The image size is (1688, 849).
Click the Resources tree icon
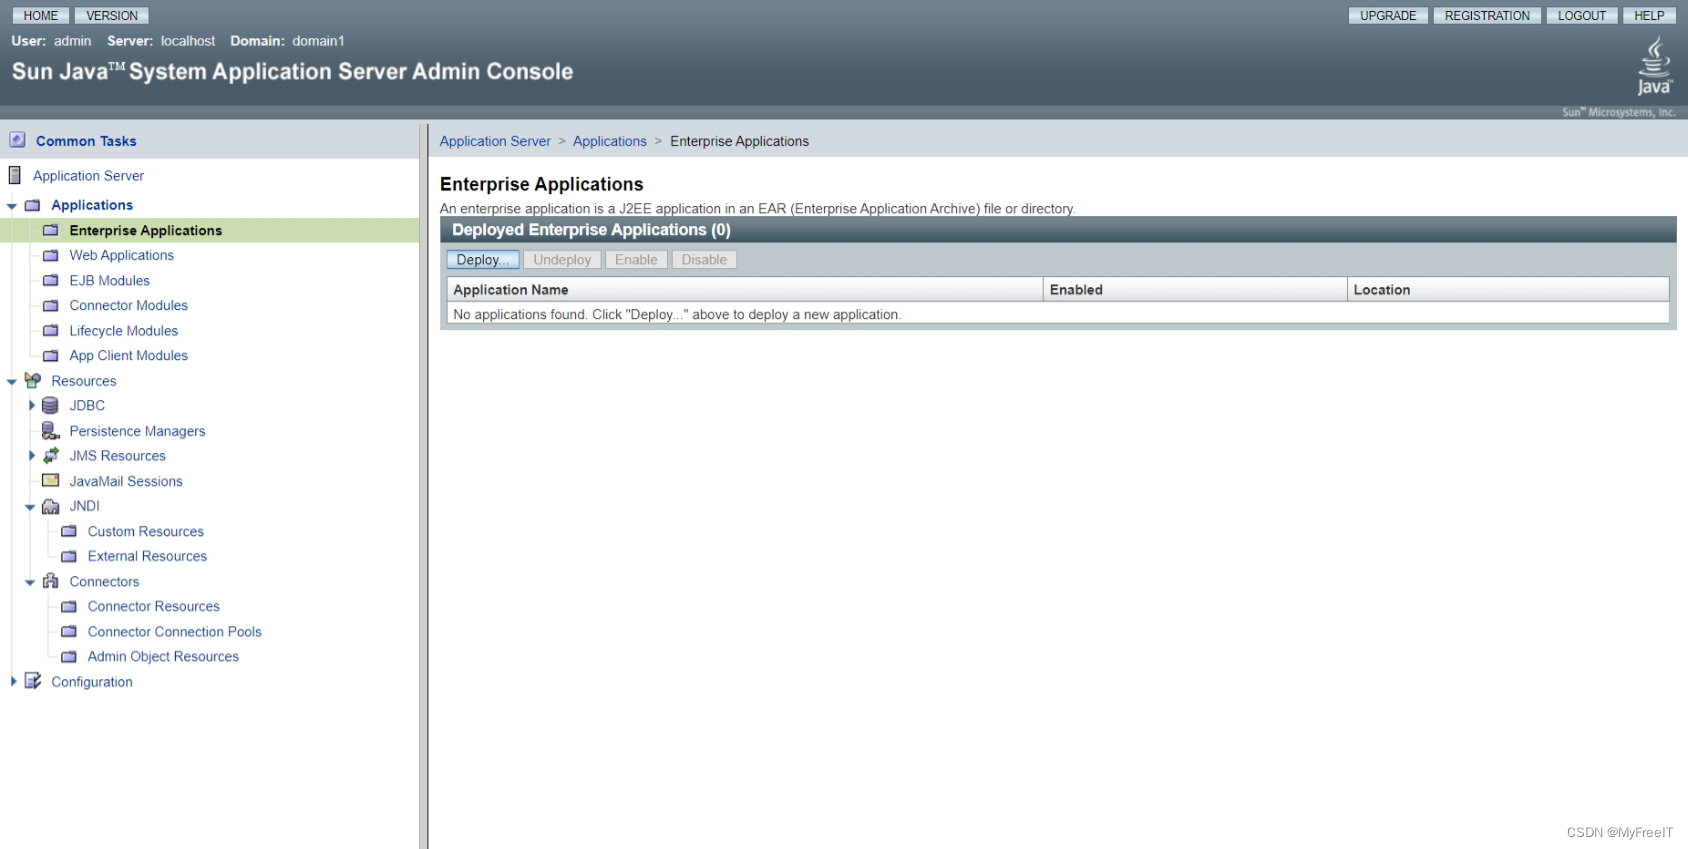[x=33, y=380]
